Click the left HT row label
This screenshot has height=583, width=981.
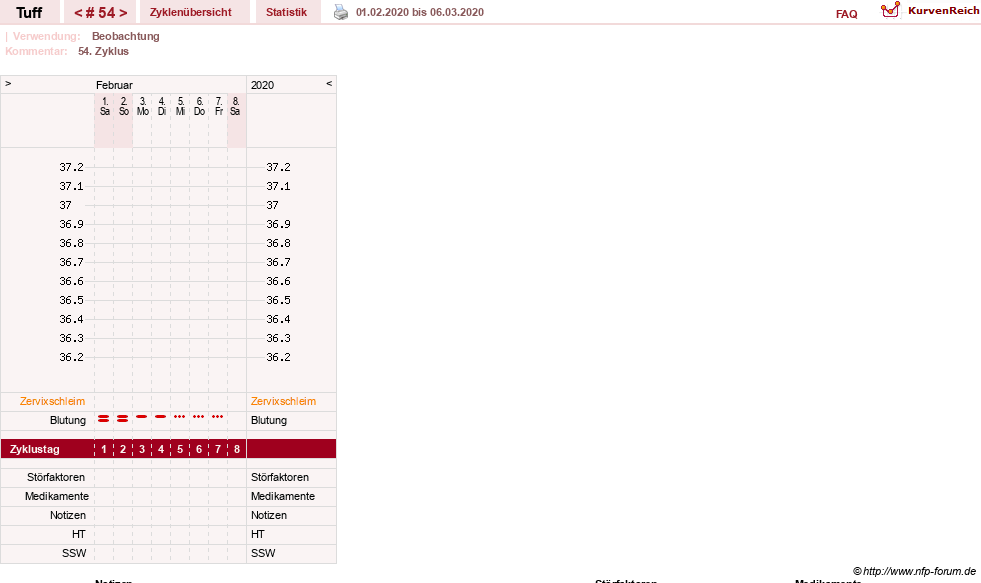point(78,534)
